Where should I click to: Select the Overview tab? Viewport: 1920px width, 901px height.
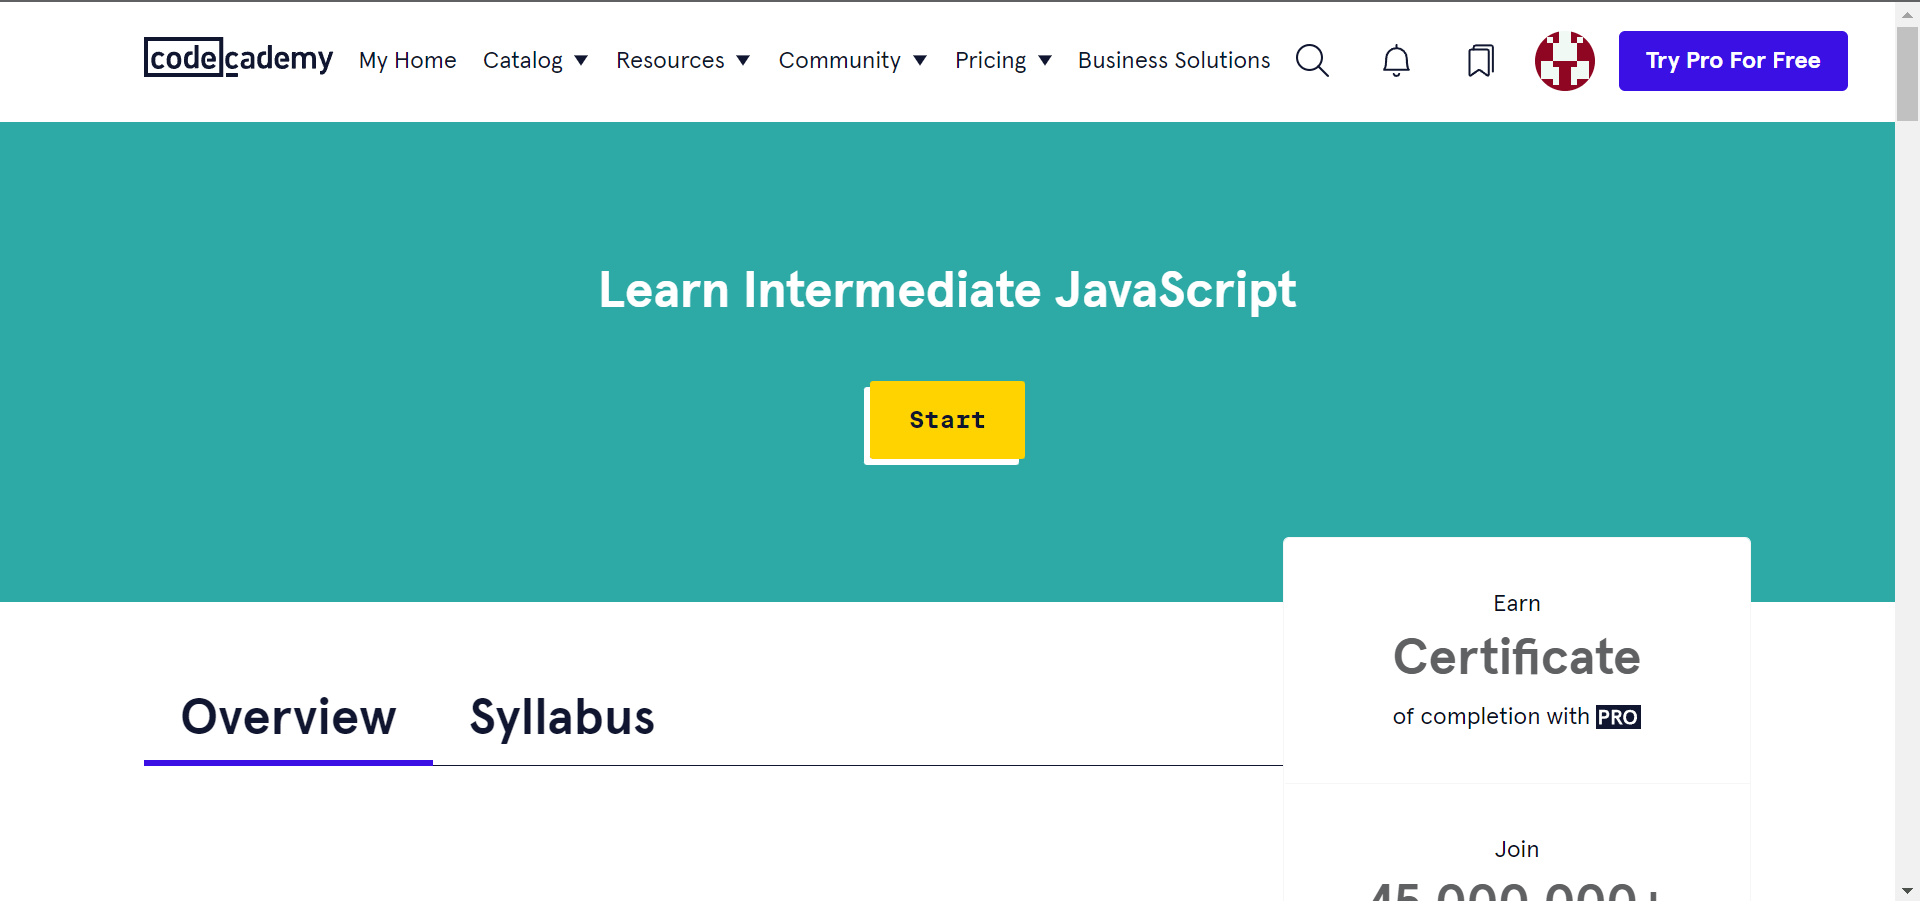pos(288,718)
